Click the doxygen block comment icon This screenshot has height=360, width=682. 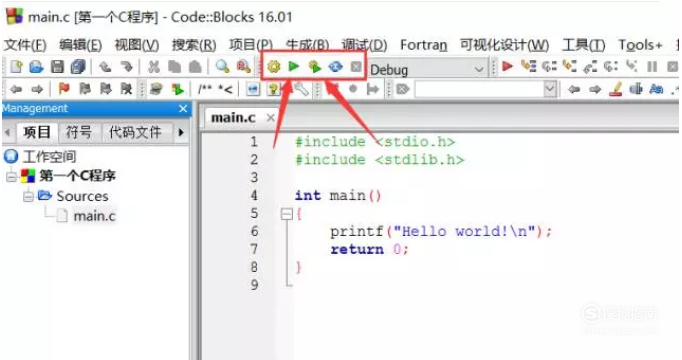[x=205, y=89]
